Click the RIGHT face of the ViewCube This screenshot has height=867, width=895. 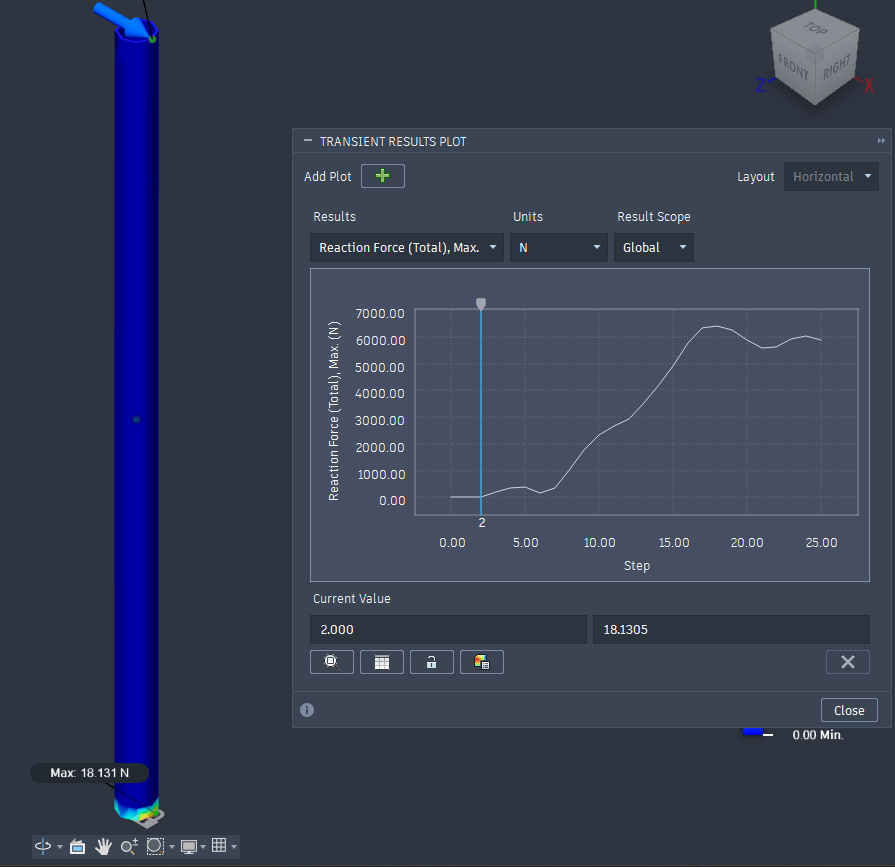pyautogui.click(x=836, y=67)
